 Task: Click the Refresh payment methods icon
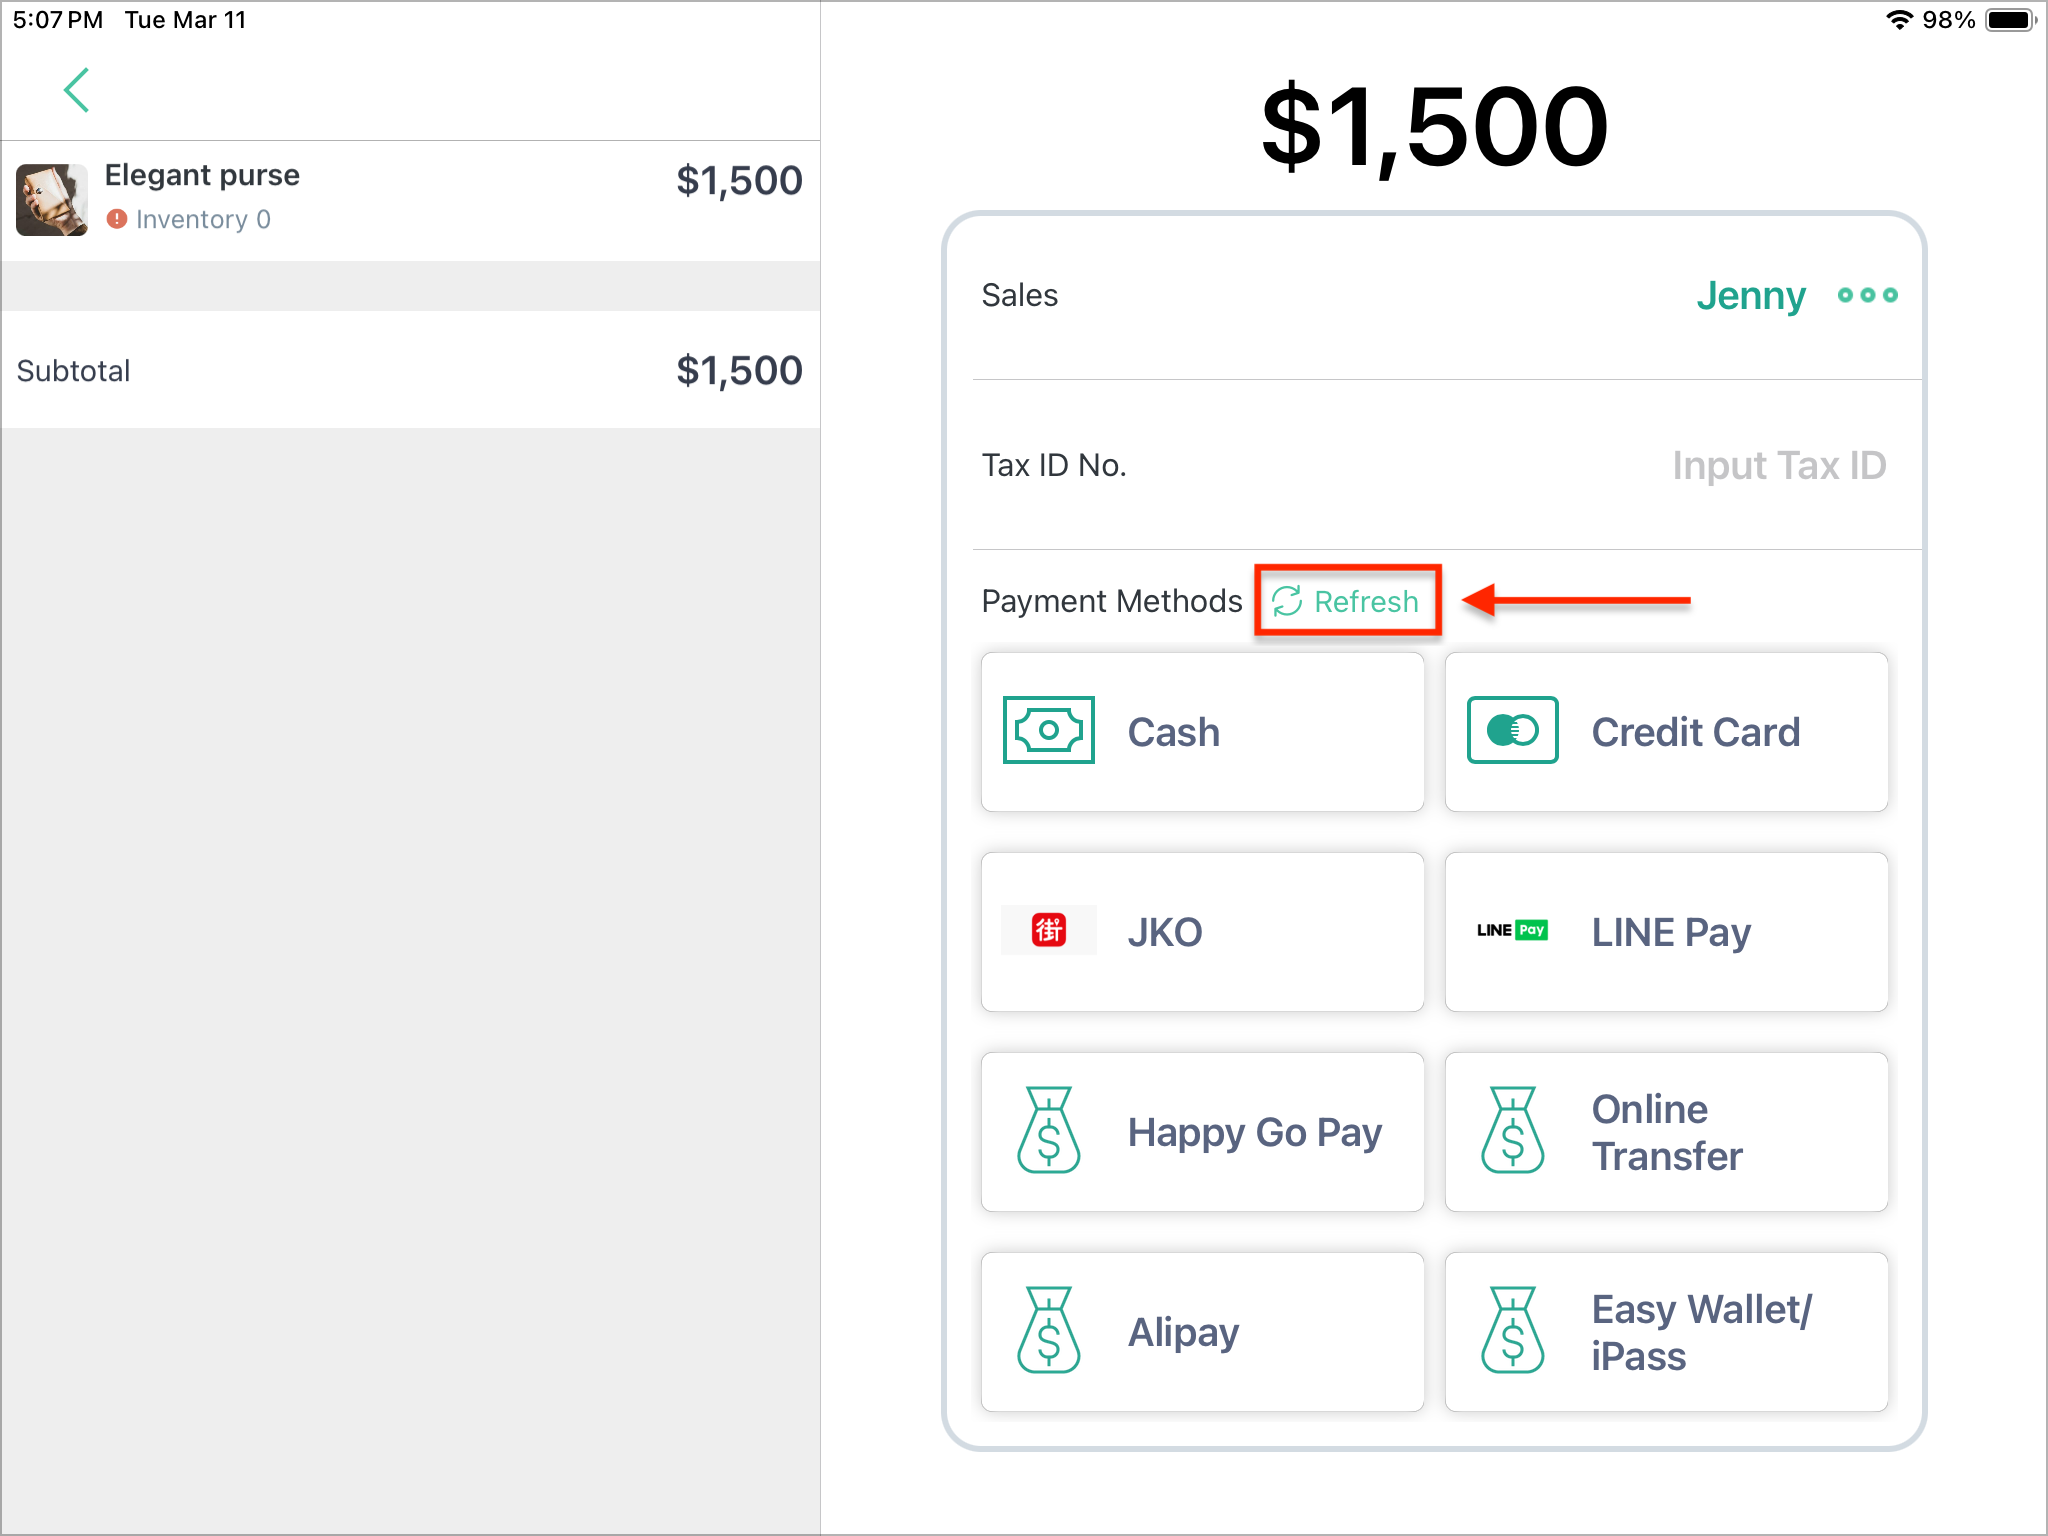tap(1286, 601)
